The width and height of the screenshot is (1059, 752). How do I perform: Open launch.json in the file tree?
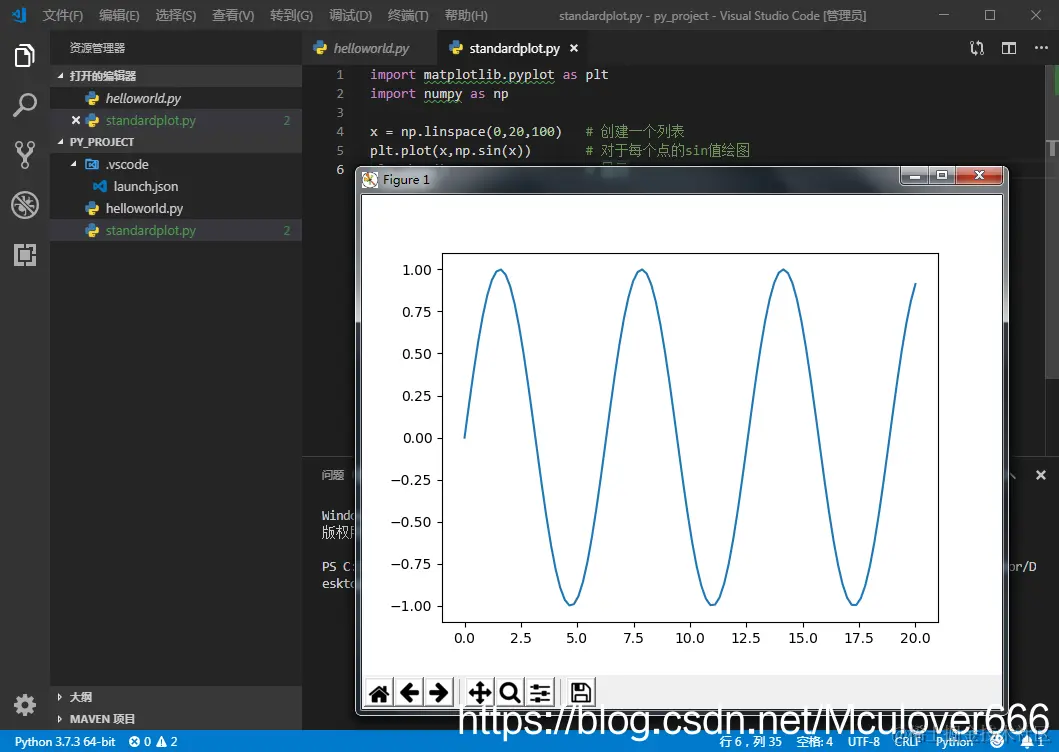[176, 186]
